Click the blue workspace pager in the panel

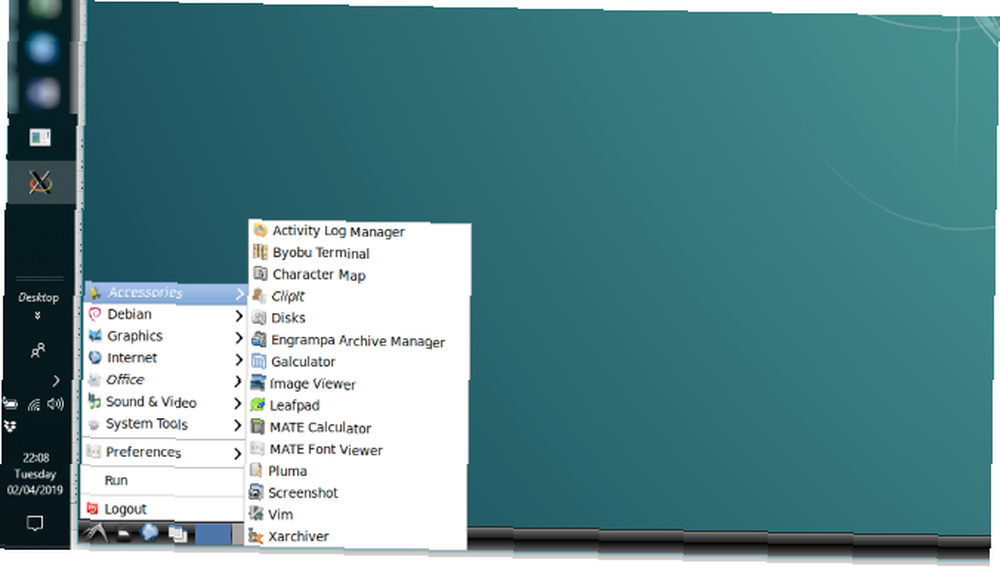213,534
